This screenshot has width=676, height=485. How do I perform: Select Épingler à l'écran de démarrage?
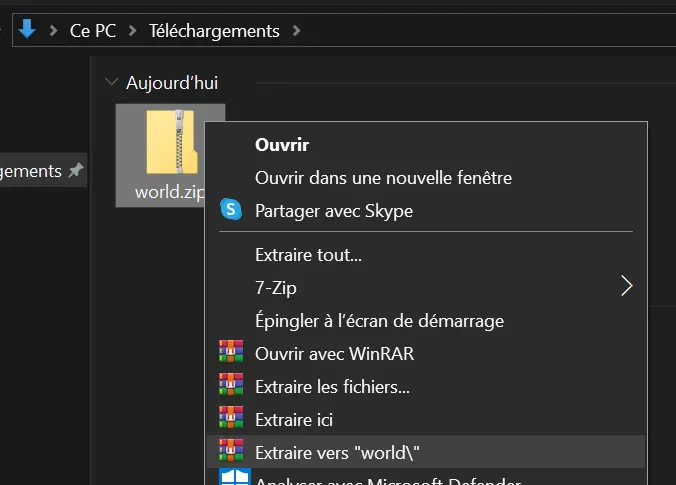click(x=379, y=321)
